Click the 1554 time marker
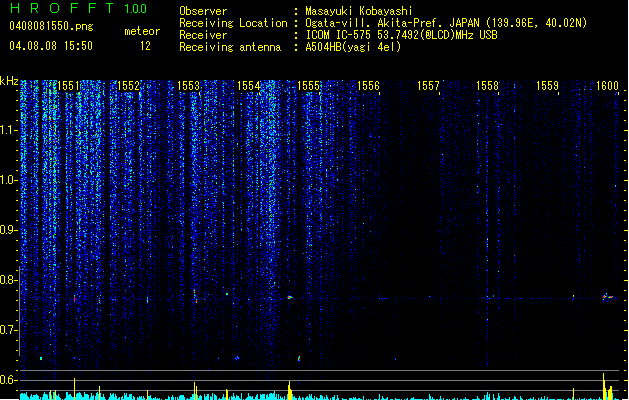This screenshot has height=400, width=629. tap(248, 86)
